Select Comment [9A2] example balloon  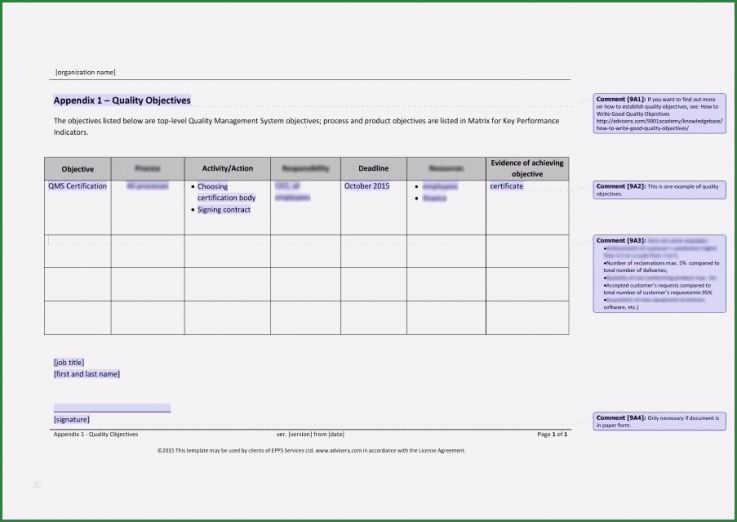[659, 189]
